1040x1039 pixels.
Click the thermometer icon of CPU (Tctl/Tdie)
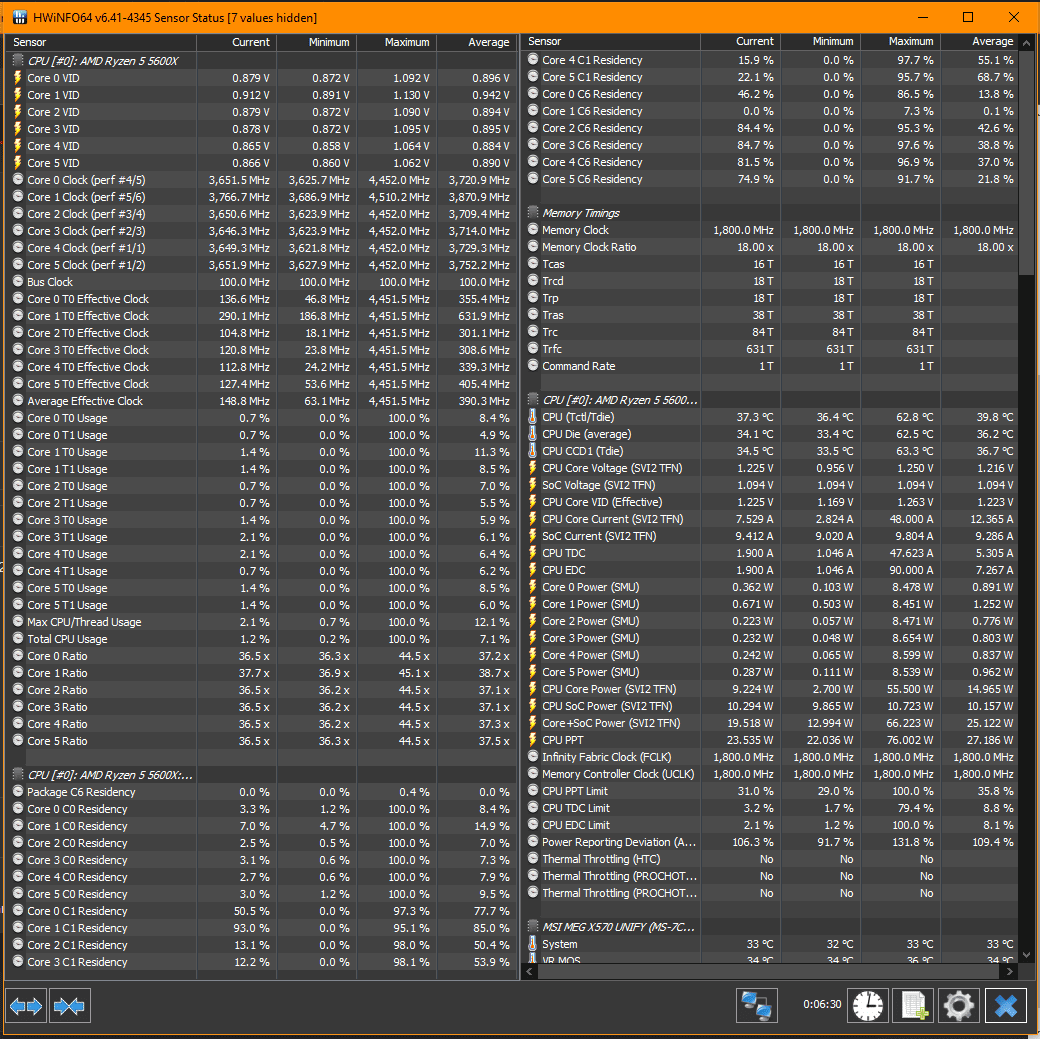[x=533, y=417]
